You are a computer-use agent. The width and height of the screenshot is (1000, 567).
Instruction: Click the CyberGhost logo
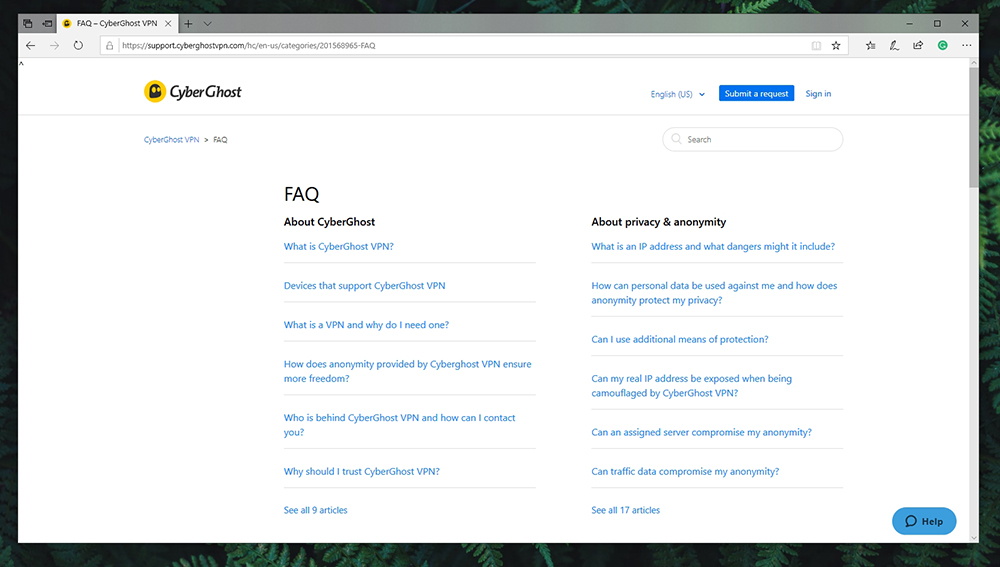coord(193,92)
